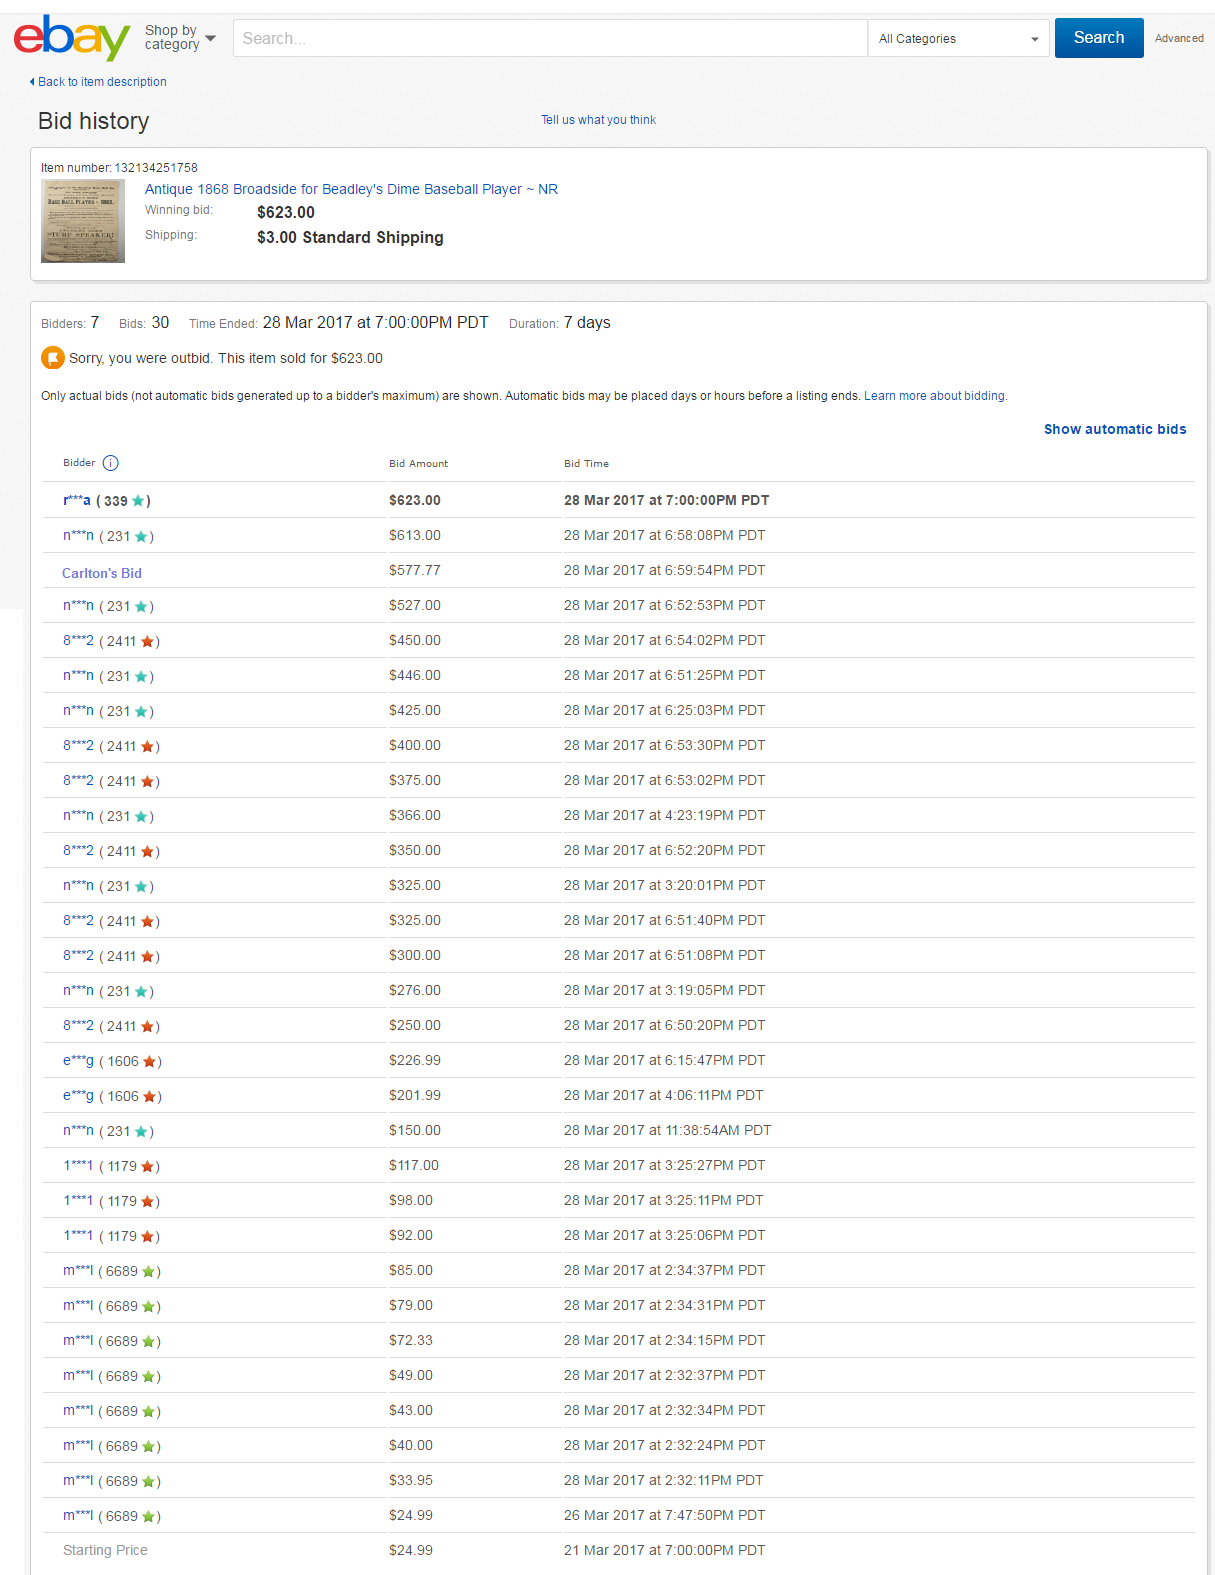
Task: Click the back arrow before item description
Action: [32, 82]
